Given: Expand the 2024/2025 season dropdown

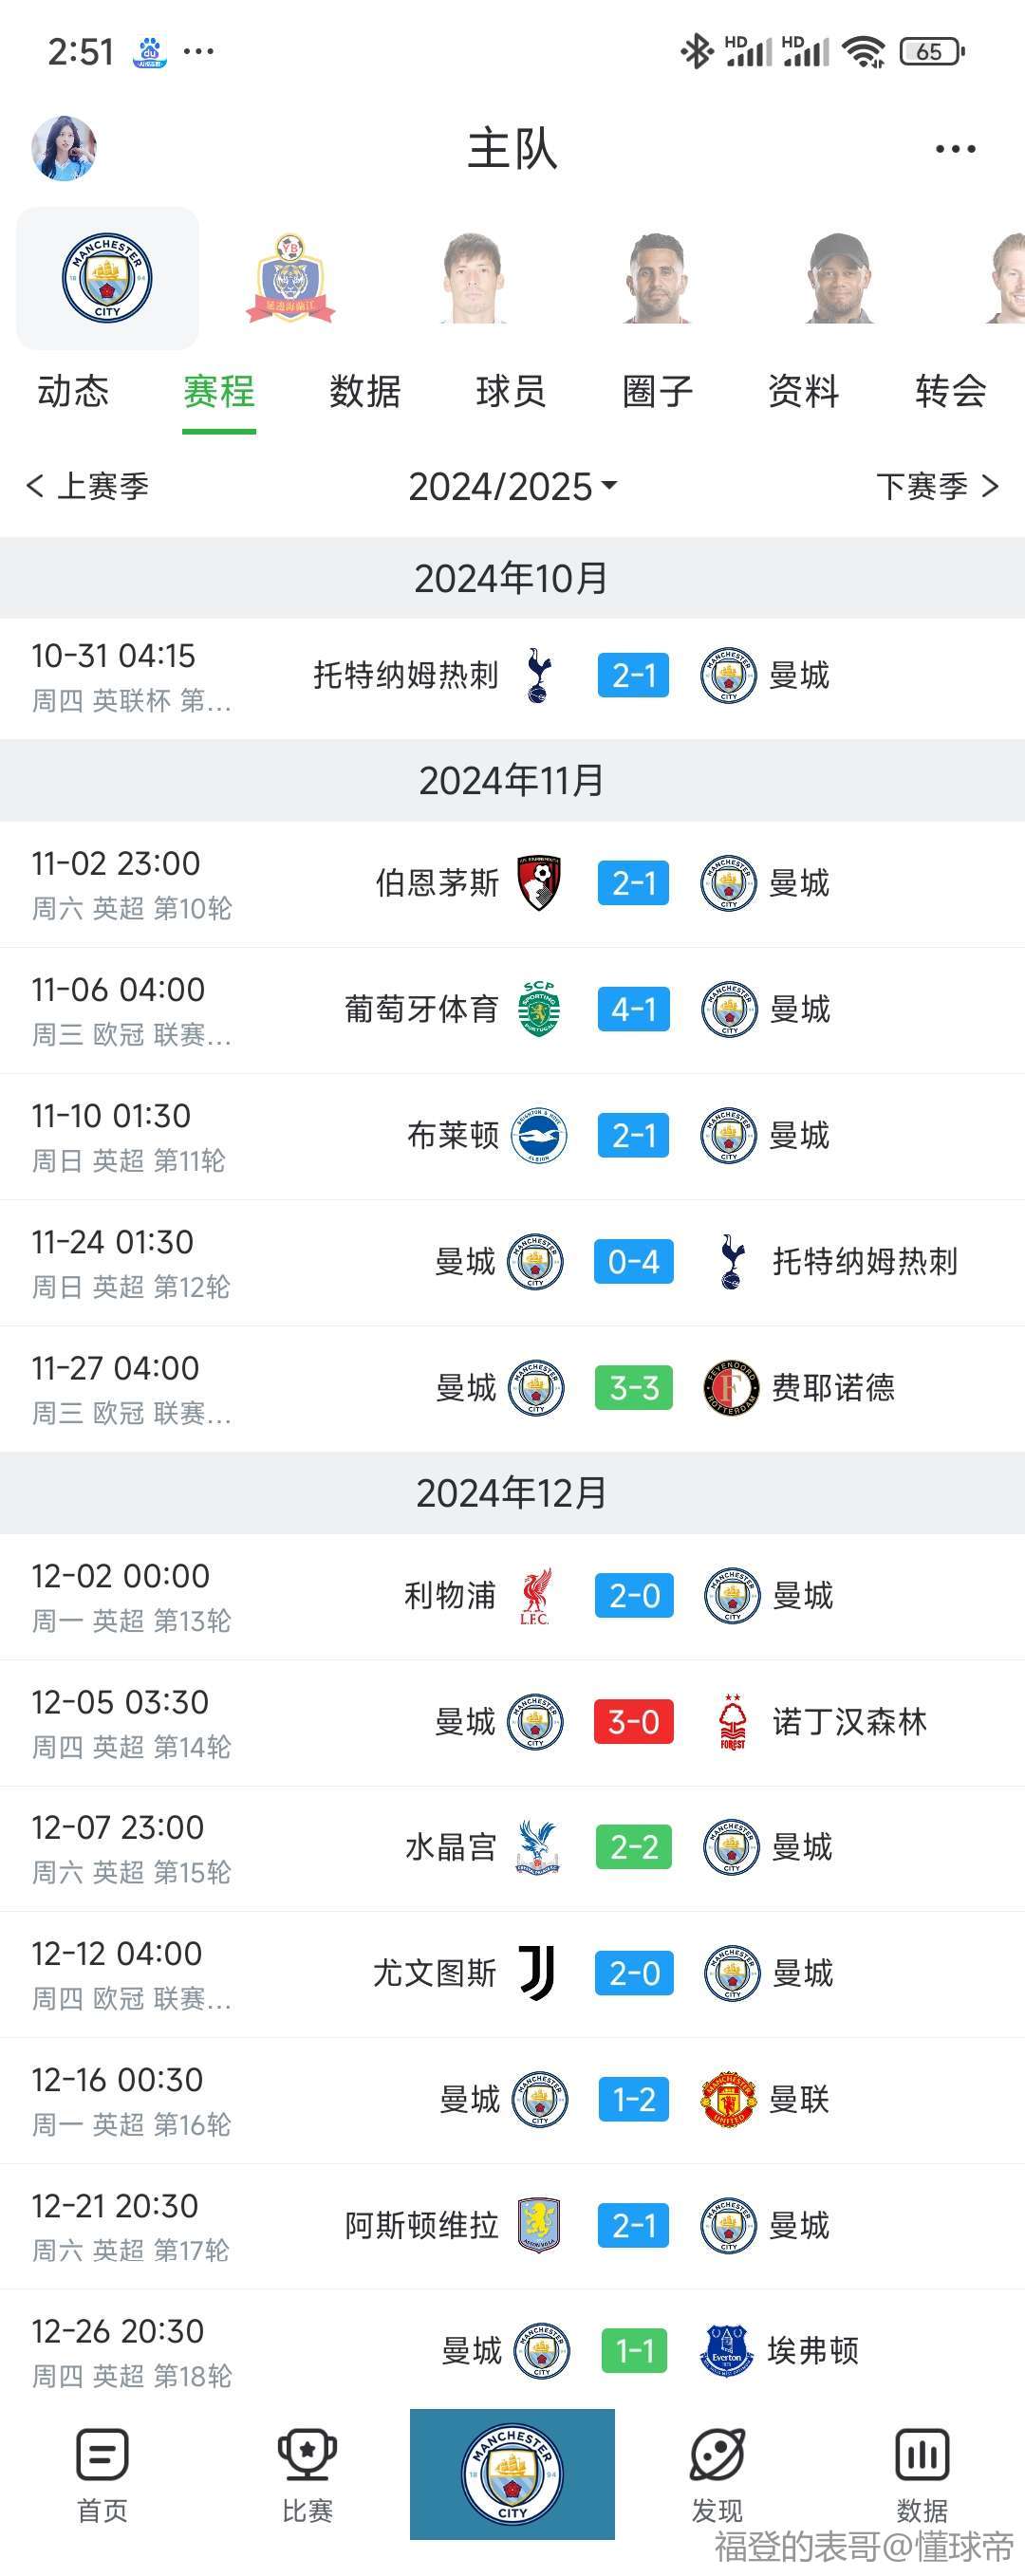Looking at the screenshot, I should coord(512,487).
